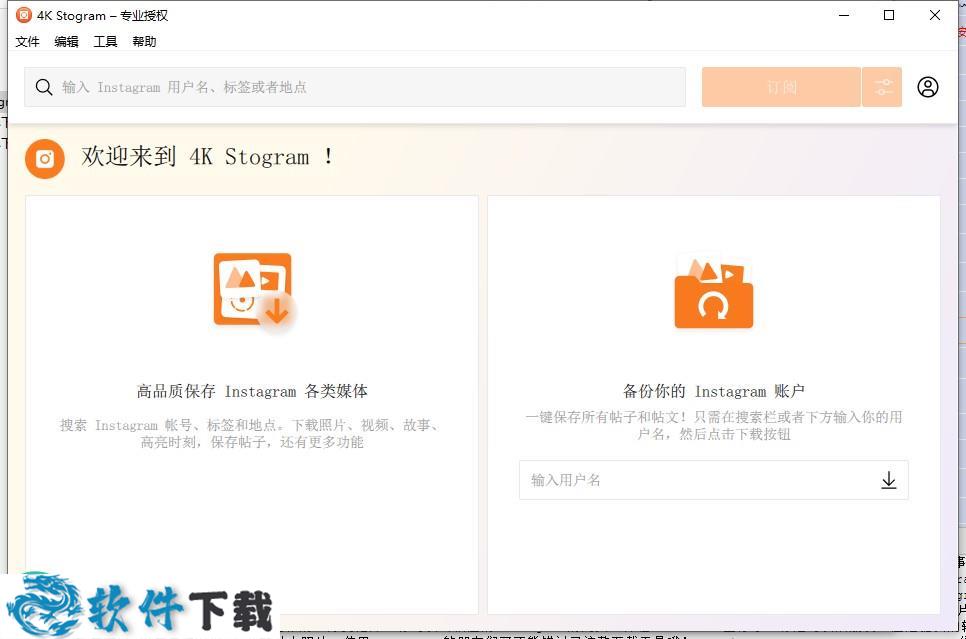Click the 欢迎来到 4K Stogram welcome title
This screenshot has width=966, height=639.
click(x=208, y=157)
